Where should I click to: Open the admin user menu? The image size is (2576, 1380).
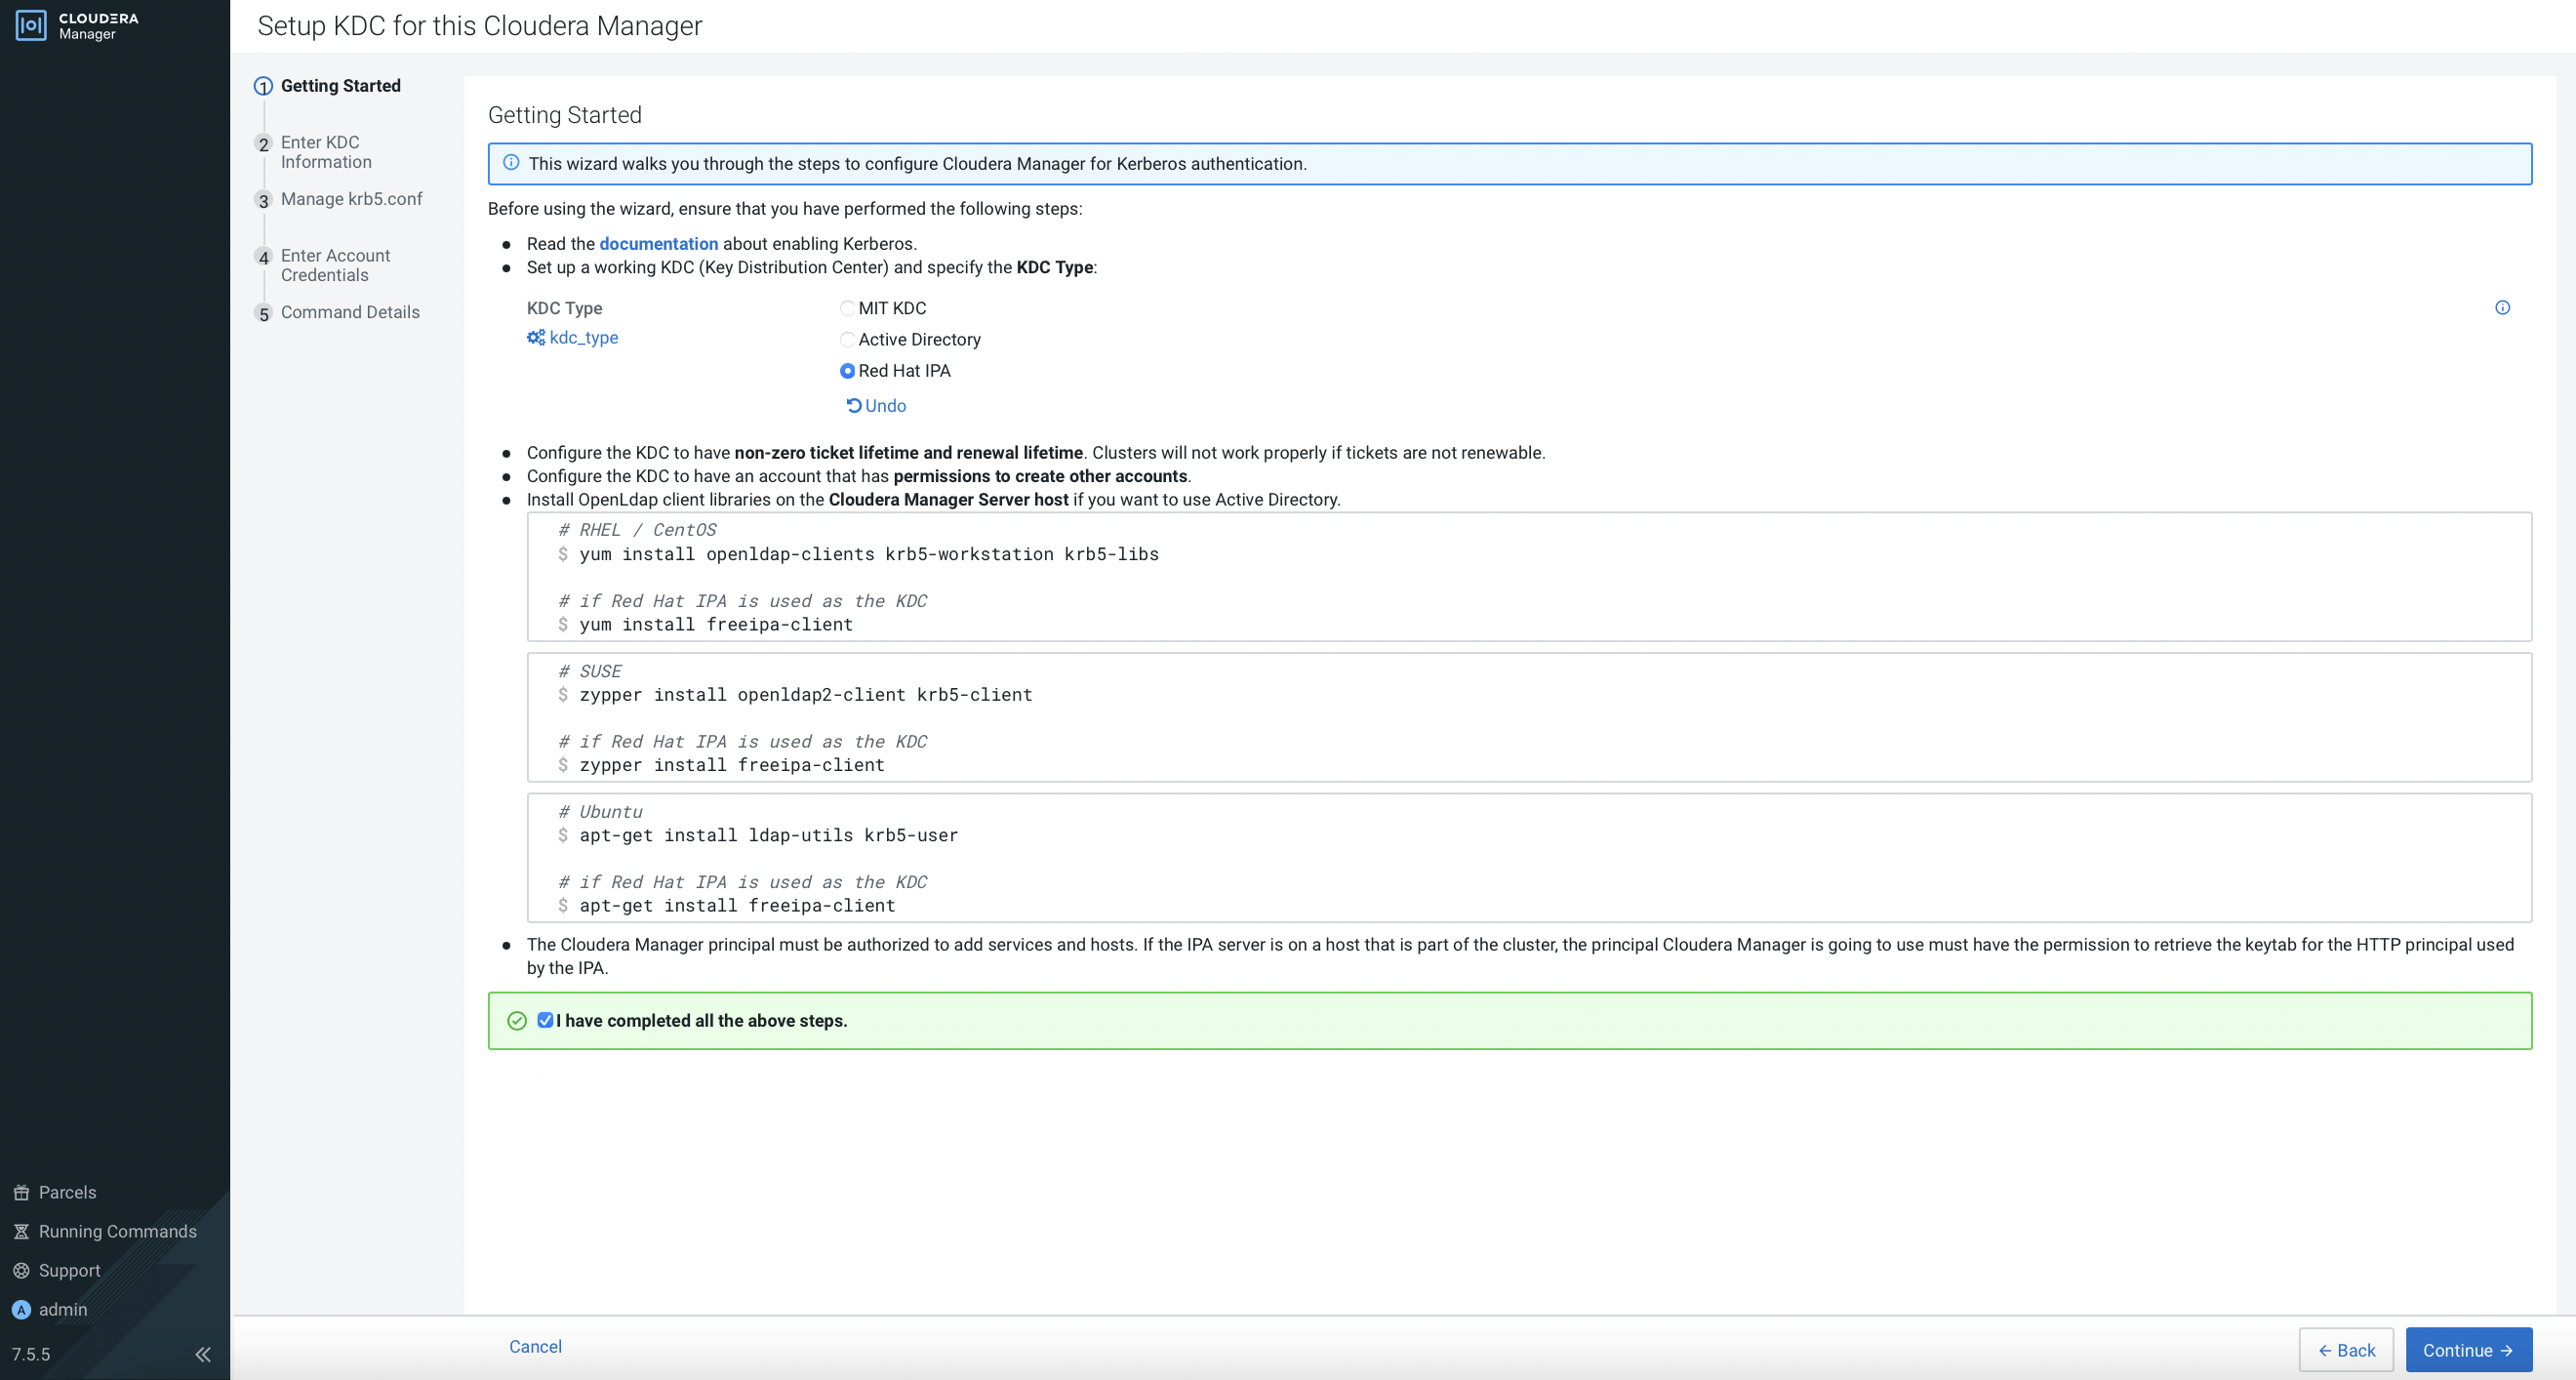click(63, 1309)
